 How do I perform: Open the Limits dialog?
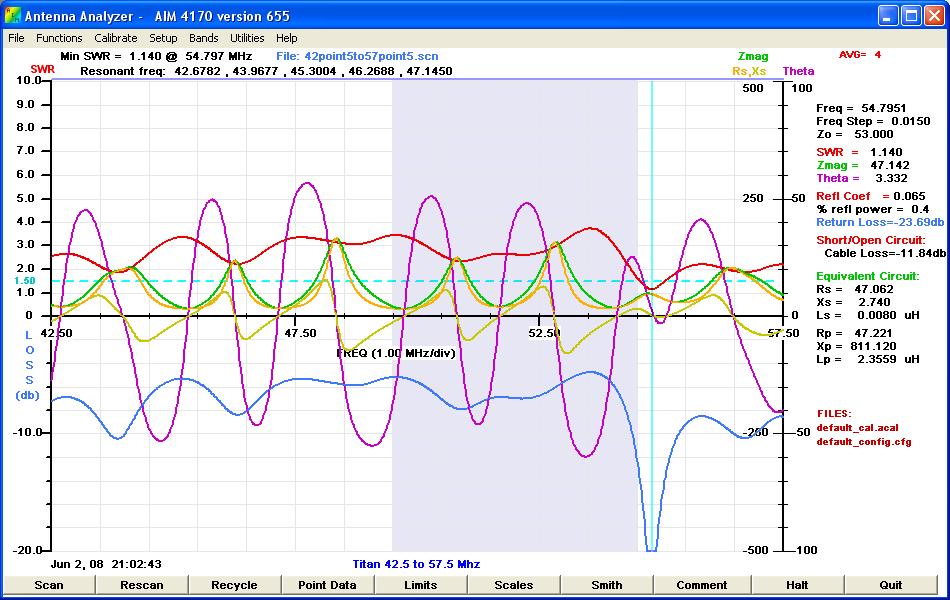pos(420,585)
